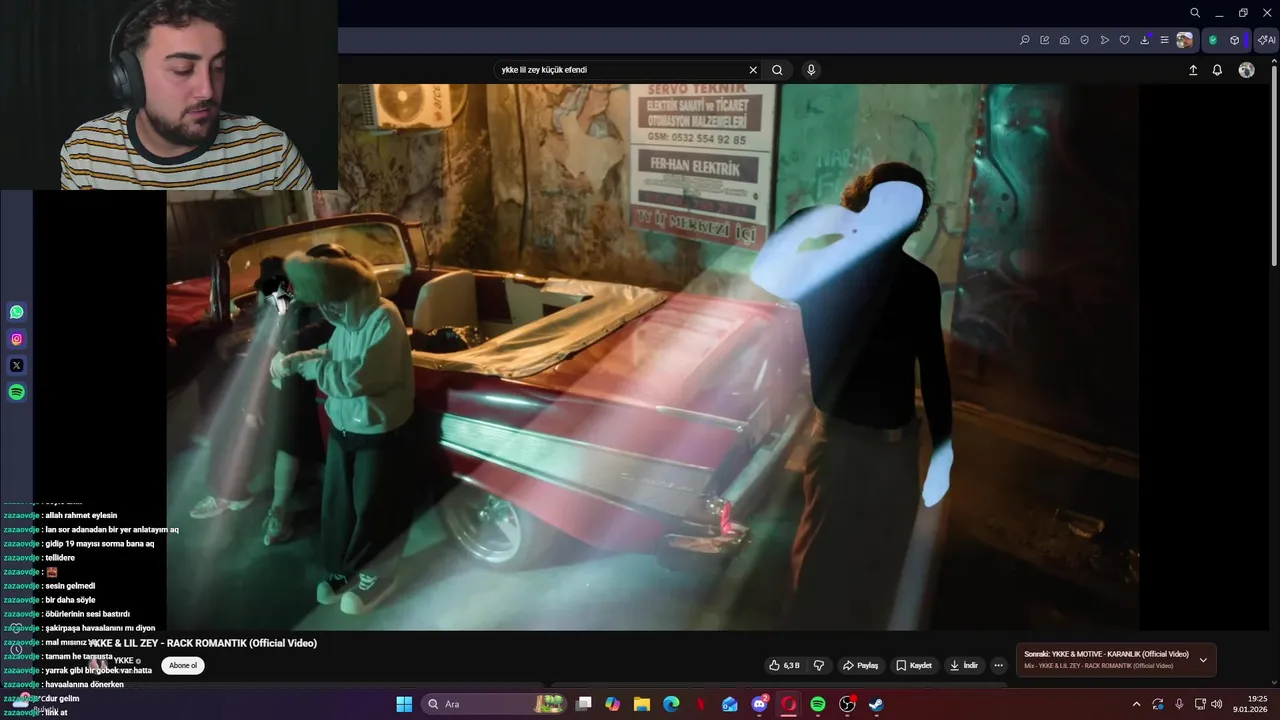Viewport: 1280px width, 720px height.
Task: Open the Windows Start menu
Action: click(404, 704)
